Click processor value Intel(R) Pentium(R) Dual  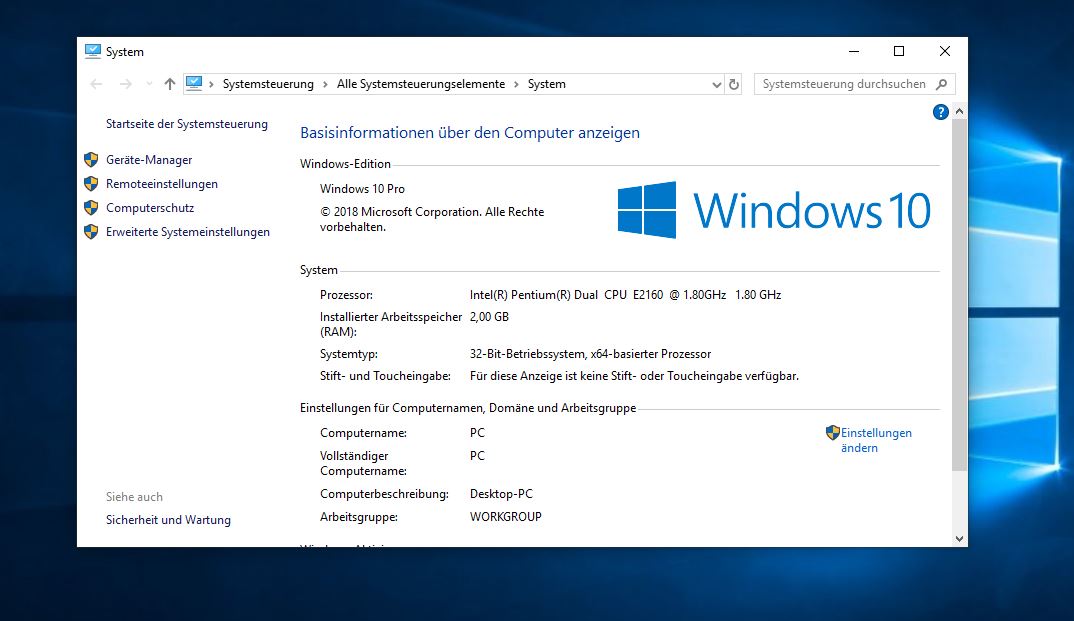click(x=625, y=295)
